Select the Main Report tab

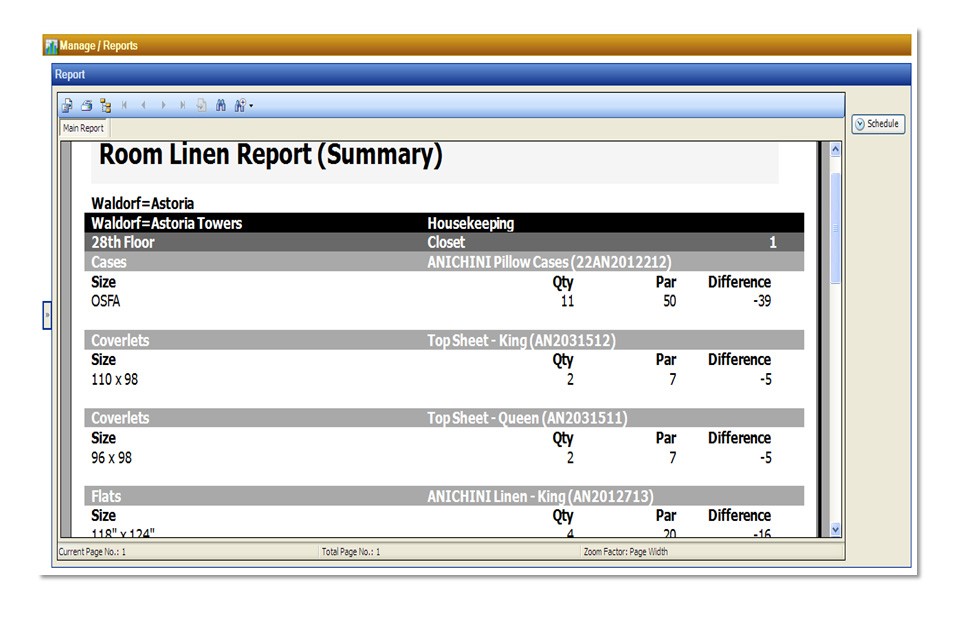click(x=83, y=128)
